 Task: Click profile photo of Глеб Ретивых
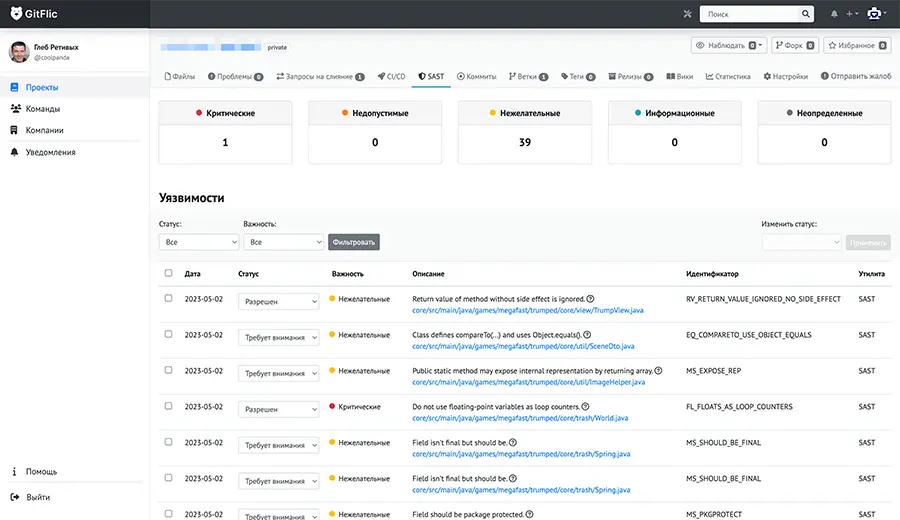(19, 52)
